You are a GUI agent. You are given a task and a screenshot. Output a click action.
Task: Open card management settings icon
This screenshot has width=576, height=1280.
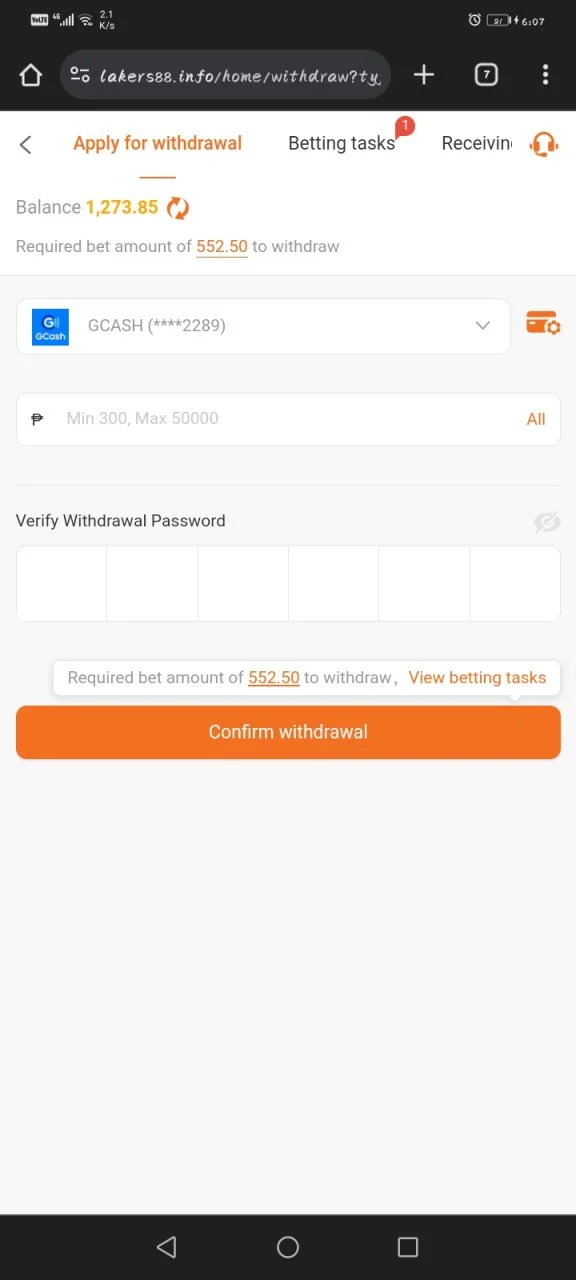click(x=543, y=323)
